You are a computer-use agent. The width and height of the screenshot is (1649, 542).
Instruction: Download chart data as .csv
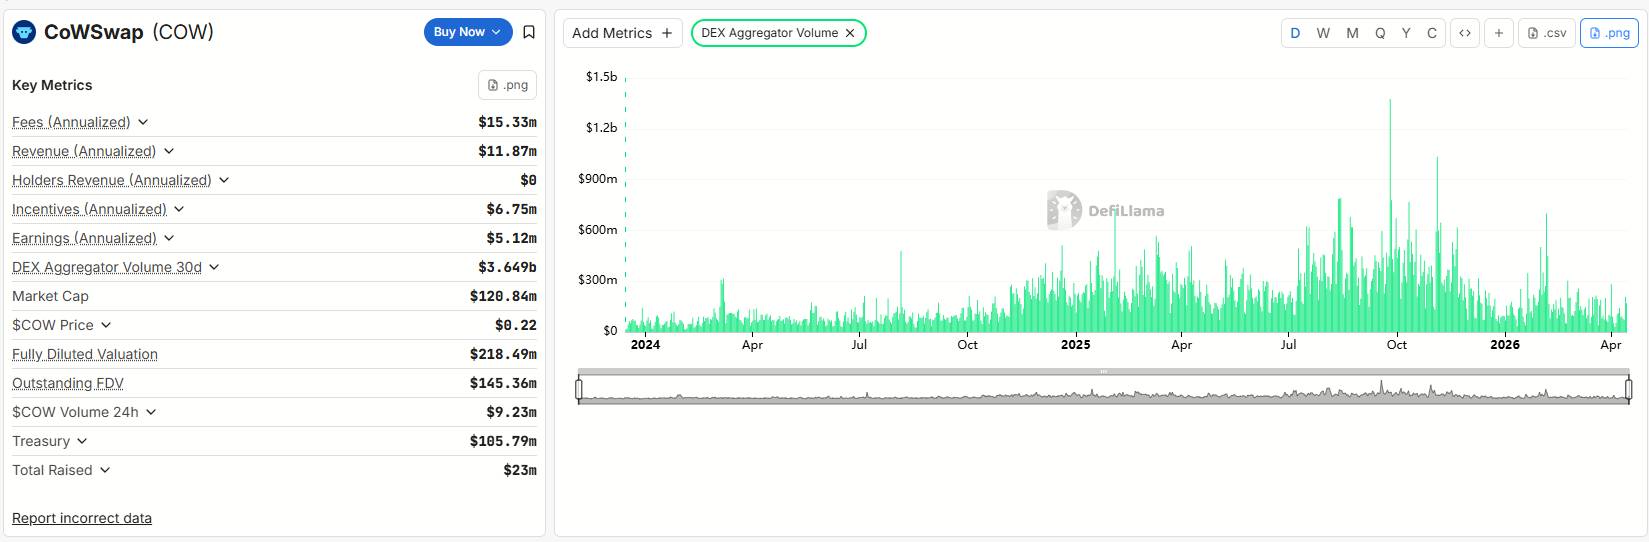tap(1546, 33)
